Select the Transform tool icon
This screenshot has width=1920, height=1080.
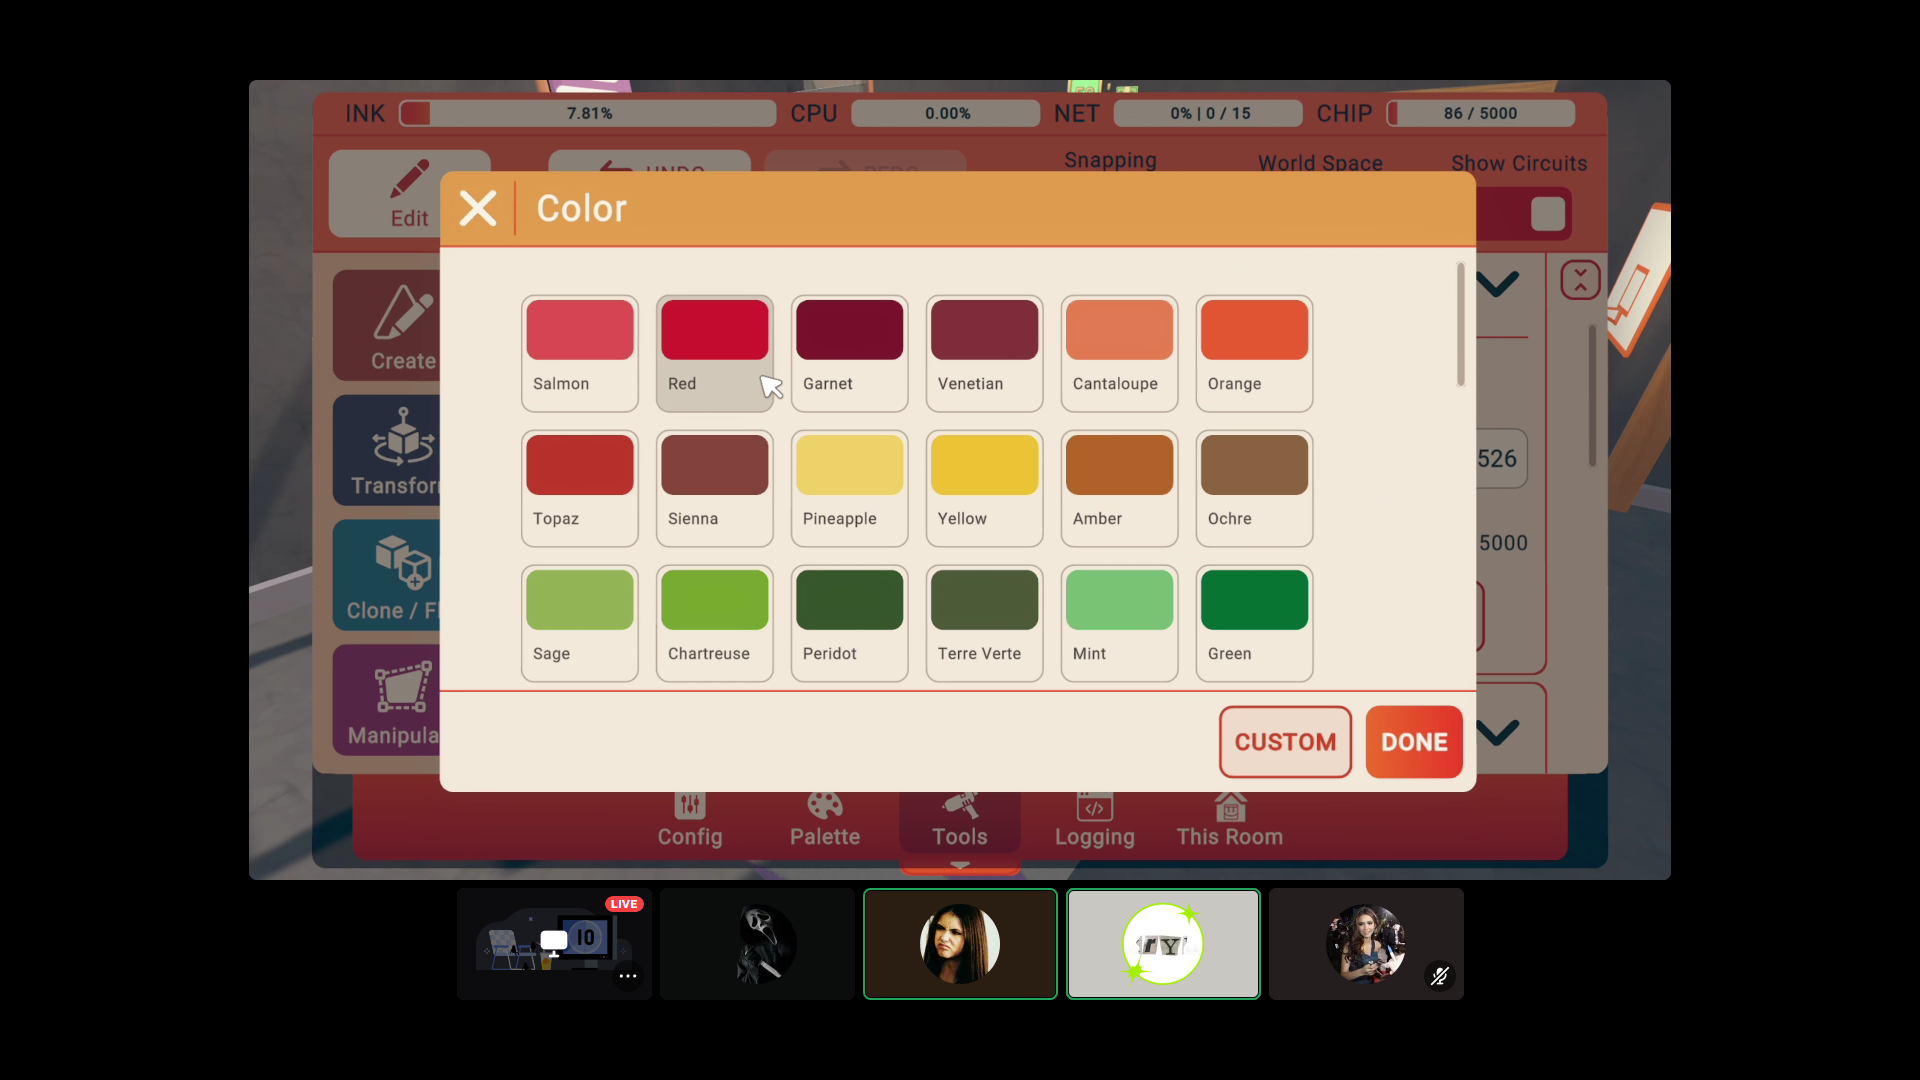click(402, 438)
